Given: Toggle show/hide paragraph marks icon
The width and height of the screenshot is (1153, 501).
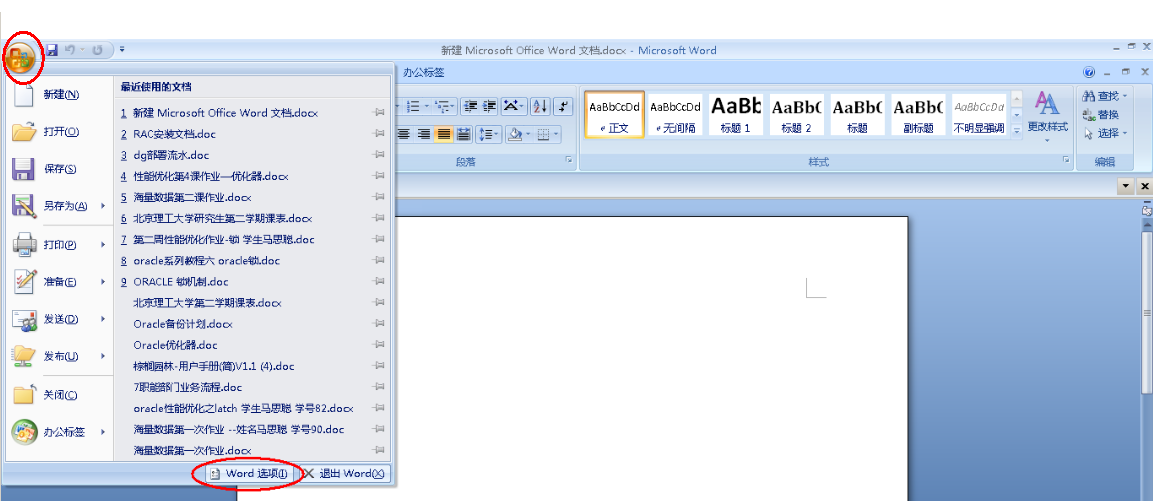Looking at the screenshot, I should coord(563,106).
